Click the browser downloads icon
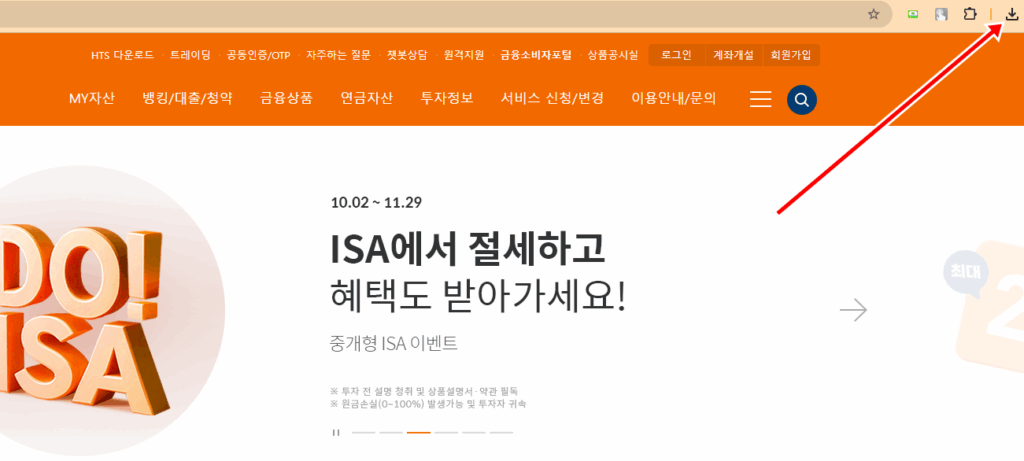 tap(1010, 14)
